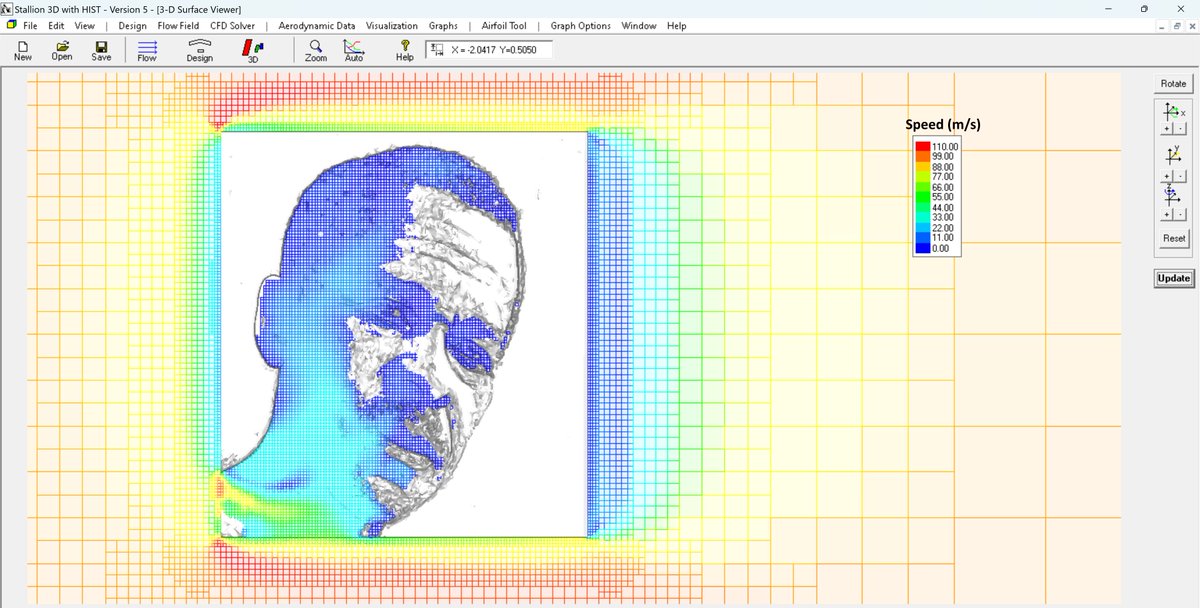1200x608 pixels.
Task: Click the Auto scaling graph icon
Action: point(353,48)
